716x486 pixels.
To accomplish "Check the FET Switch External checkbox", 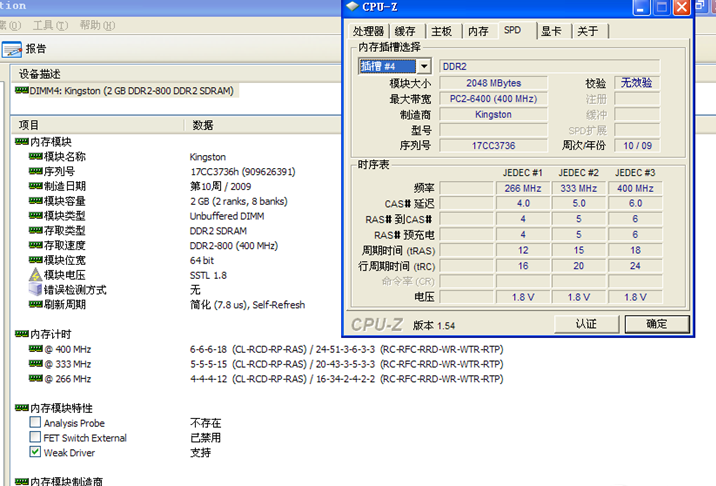I will (35, 438).
